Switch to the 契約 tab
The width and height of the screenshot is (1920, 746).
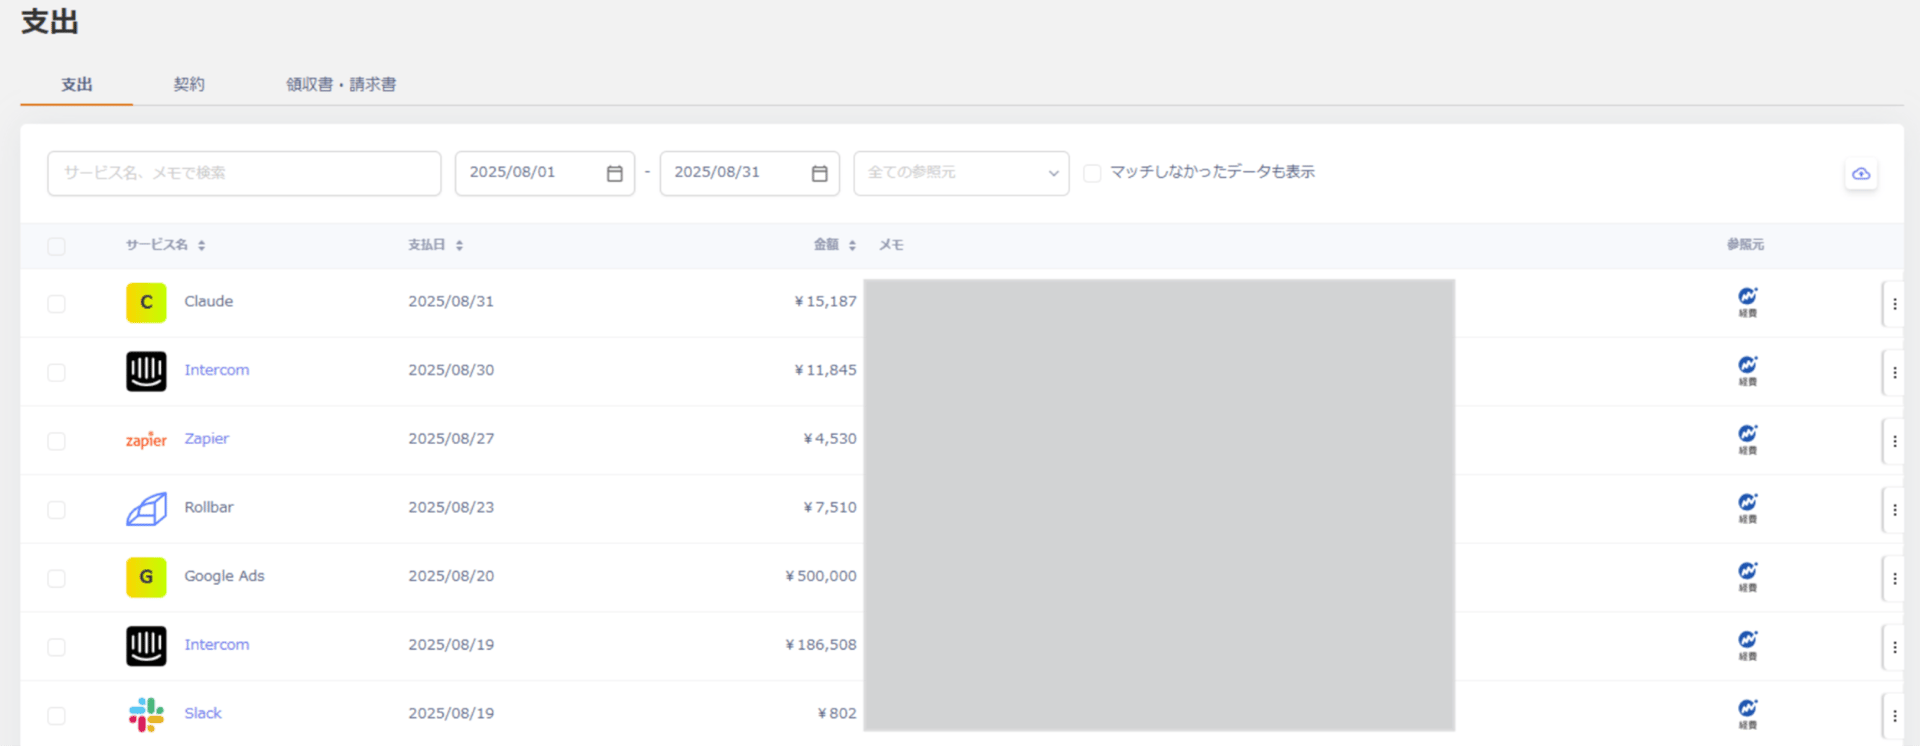[x=189, y=85]
